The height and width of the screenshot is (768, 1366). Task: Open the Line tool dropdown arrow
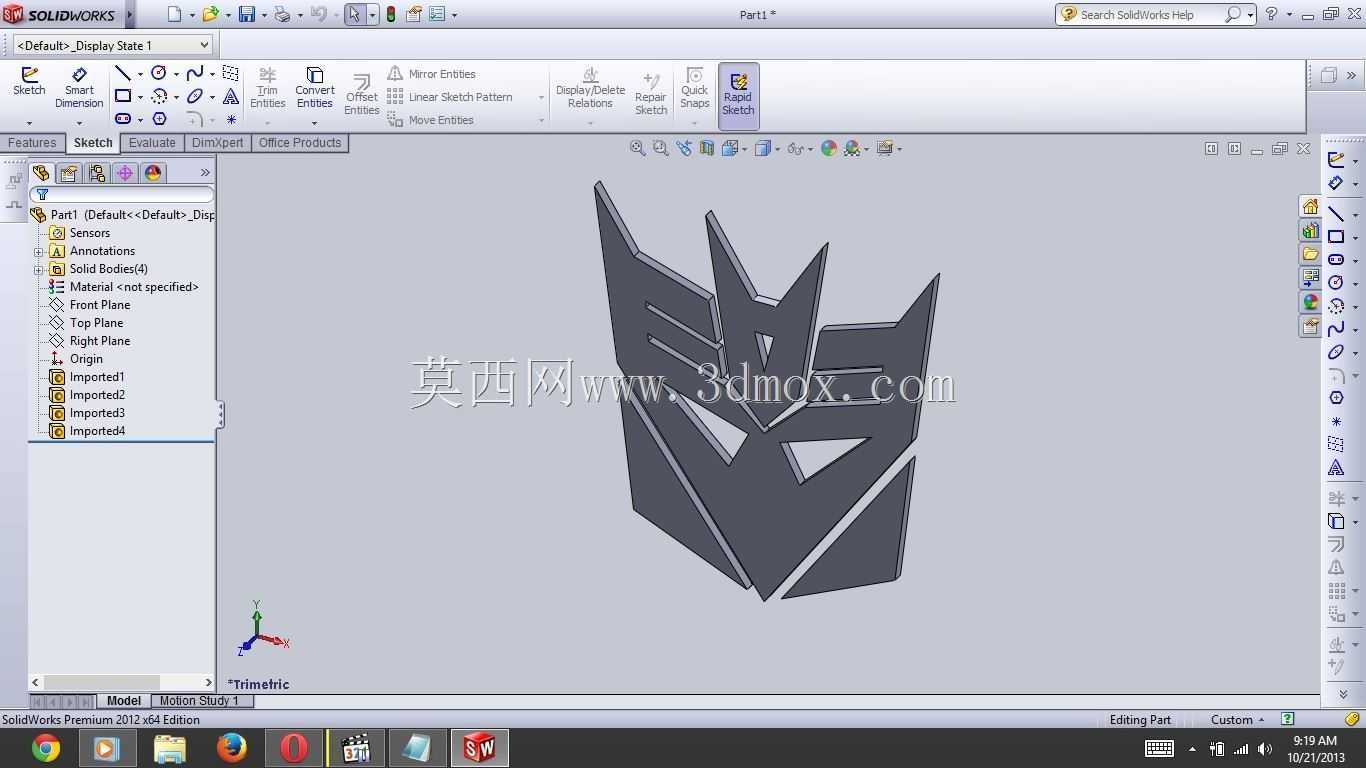pos(140,73)
